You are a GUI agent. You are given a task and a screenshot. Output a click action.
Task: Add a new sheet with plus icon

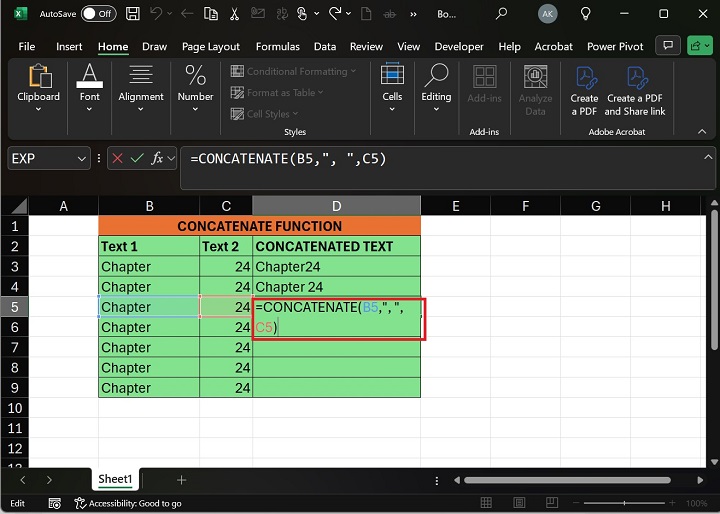(181, 480)
